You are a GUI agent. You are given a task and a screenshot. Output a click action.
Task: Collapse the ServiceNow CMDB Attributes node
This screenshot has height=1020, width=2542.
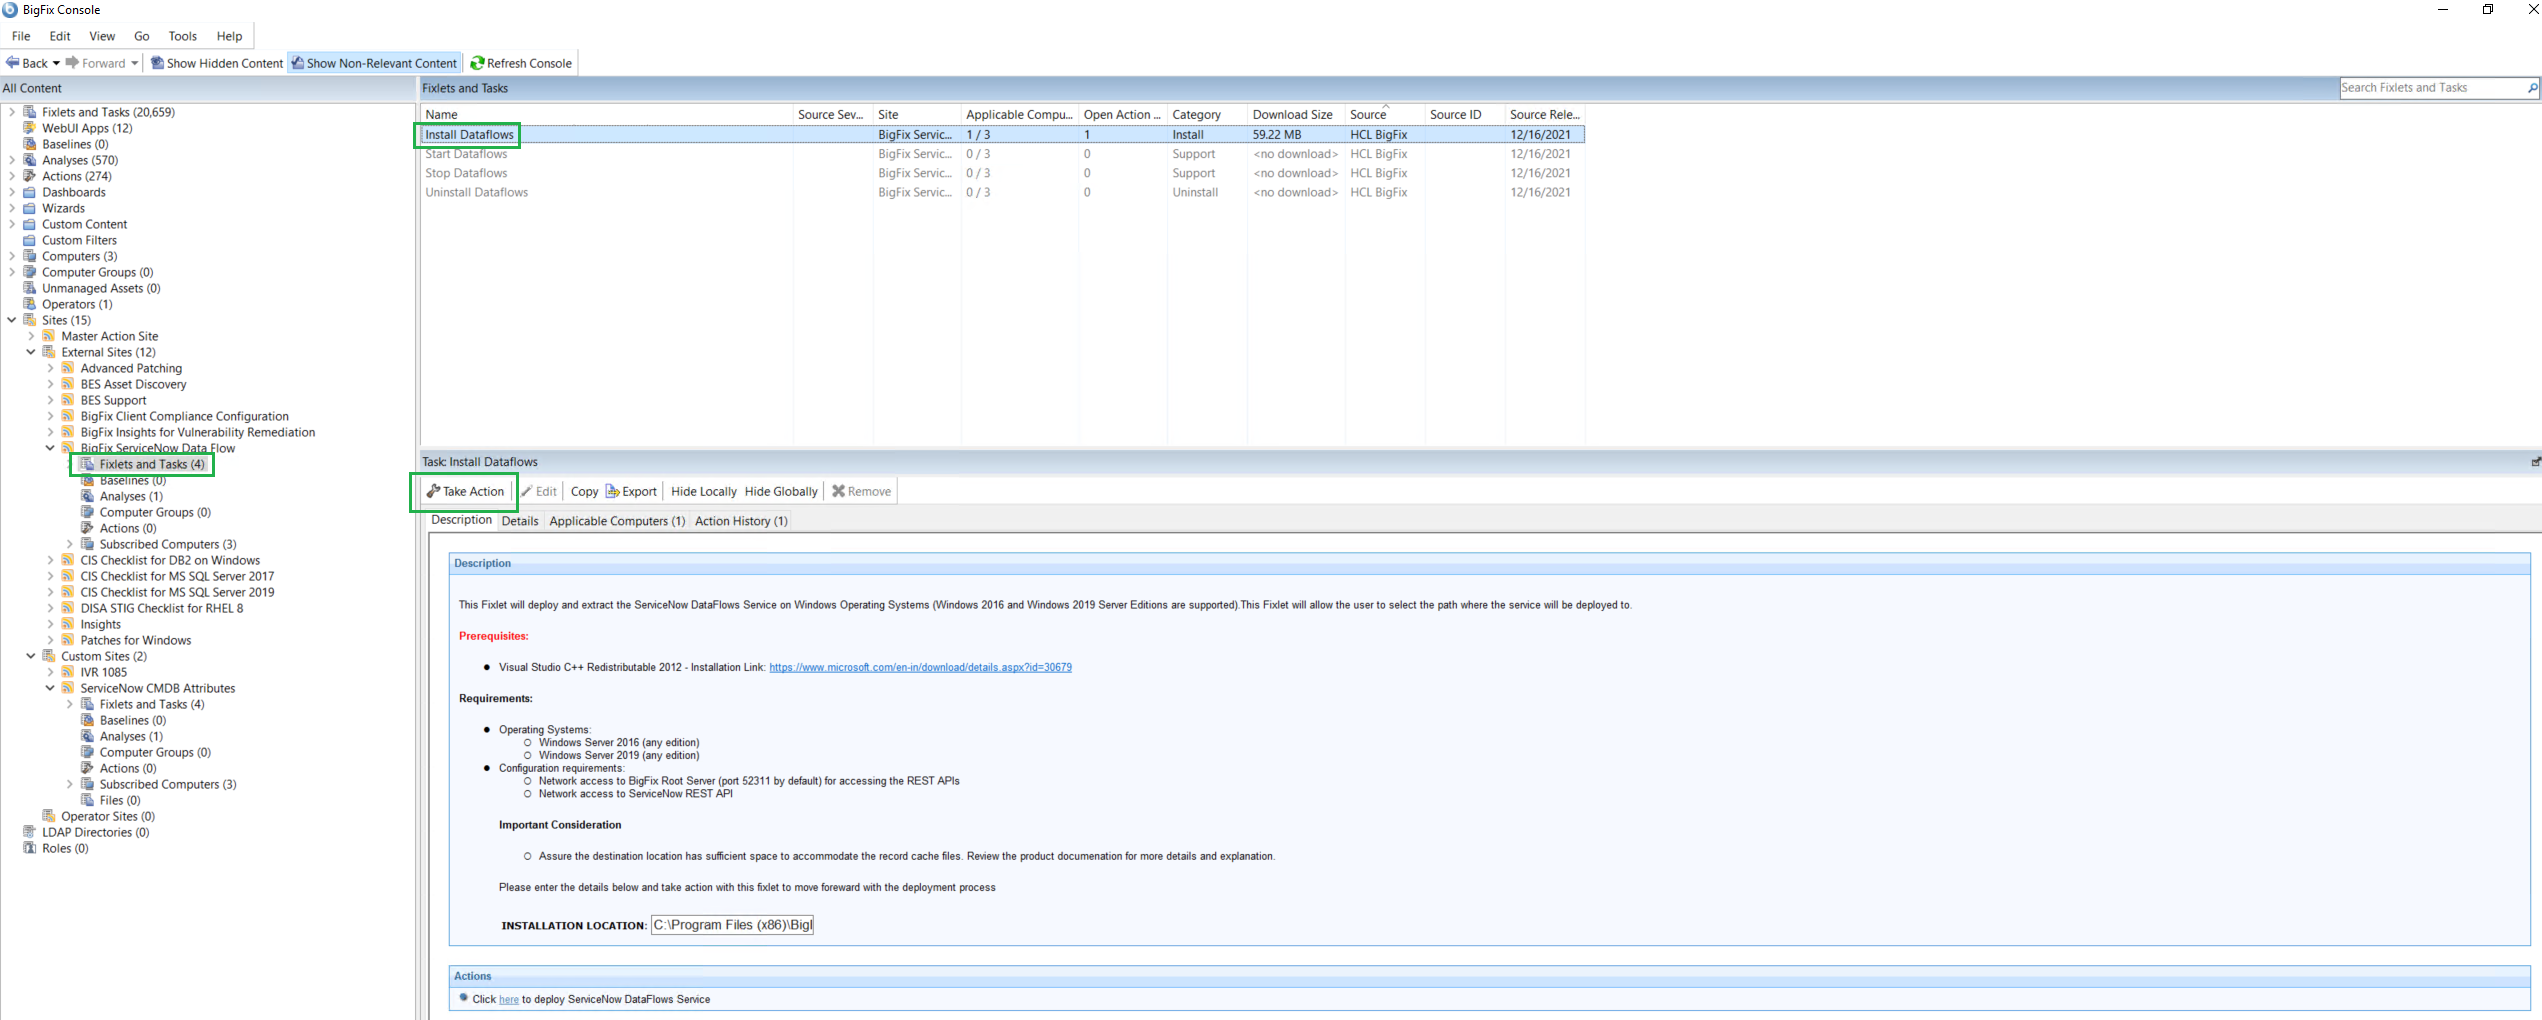[x=50, y=688]
